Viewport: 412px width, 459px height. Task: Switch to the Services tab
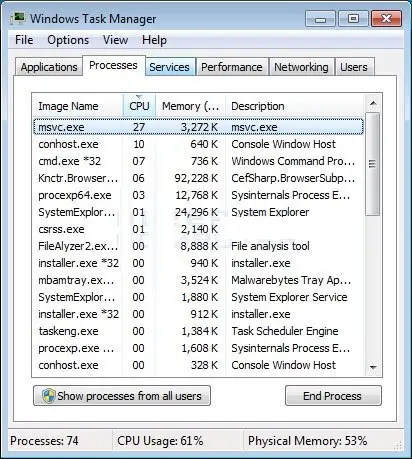point(169,67)
